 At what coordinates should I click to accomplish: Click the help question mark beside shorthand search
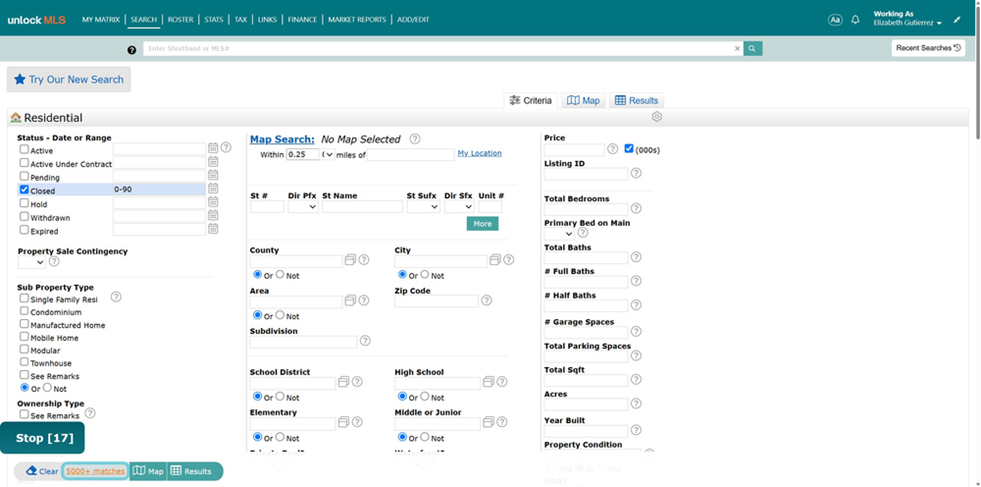coord(131,50)
